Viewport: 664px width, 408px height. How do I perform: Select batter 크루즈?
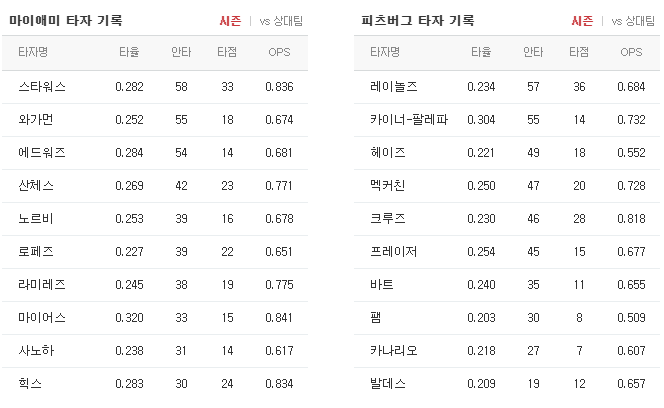(387, 219)
